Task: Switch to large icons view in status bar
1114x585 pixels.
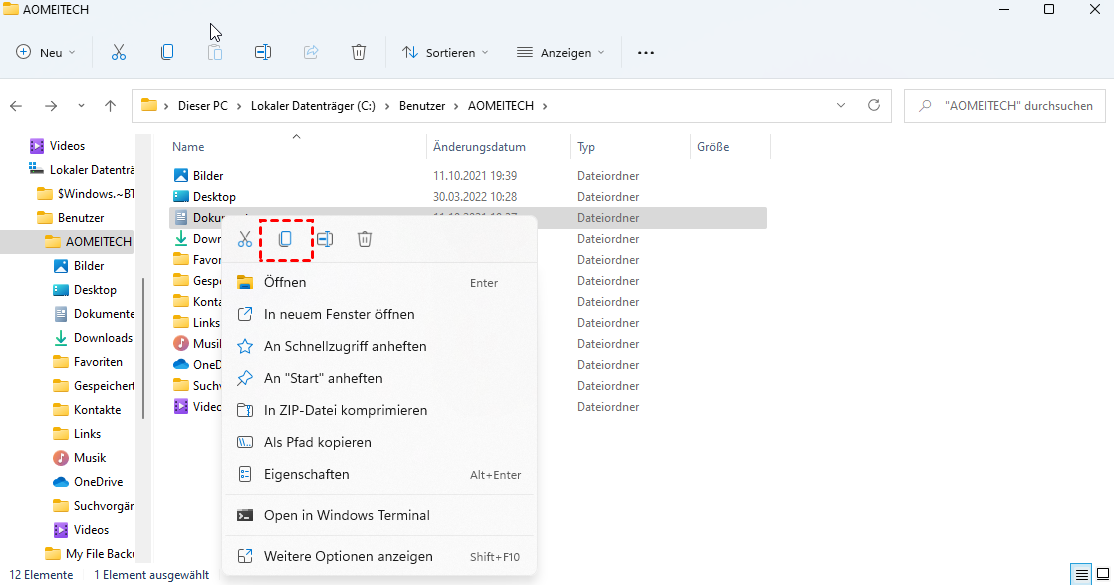Action: click(1103, 574)
